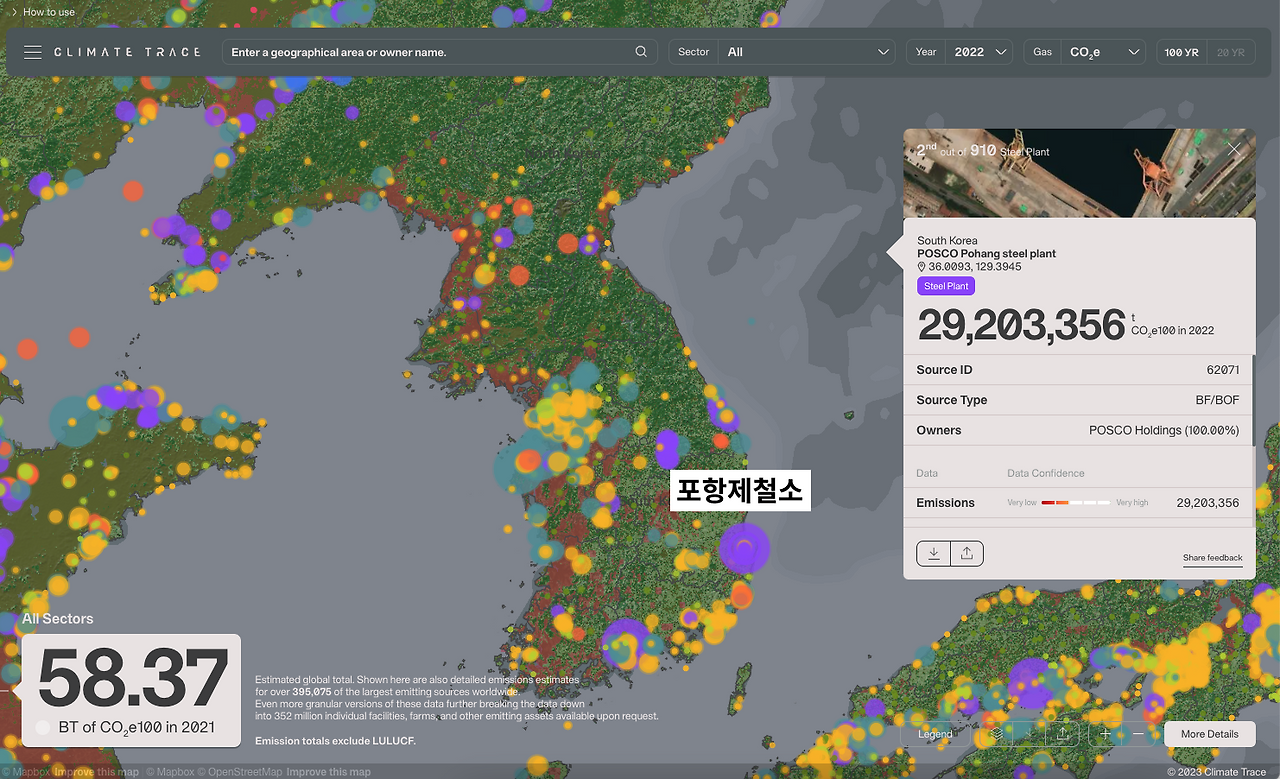
Task: Click the search magnifier icon in the search bar
Action: pyautogui.click(x=640, y=51)
